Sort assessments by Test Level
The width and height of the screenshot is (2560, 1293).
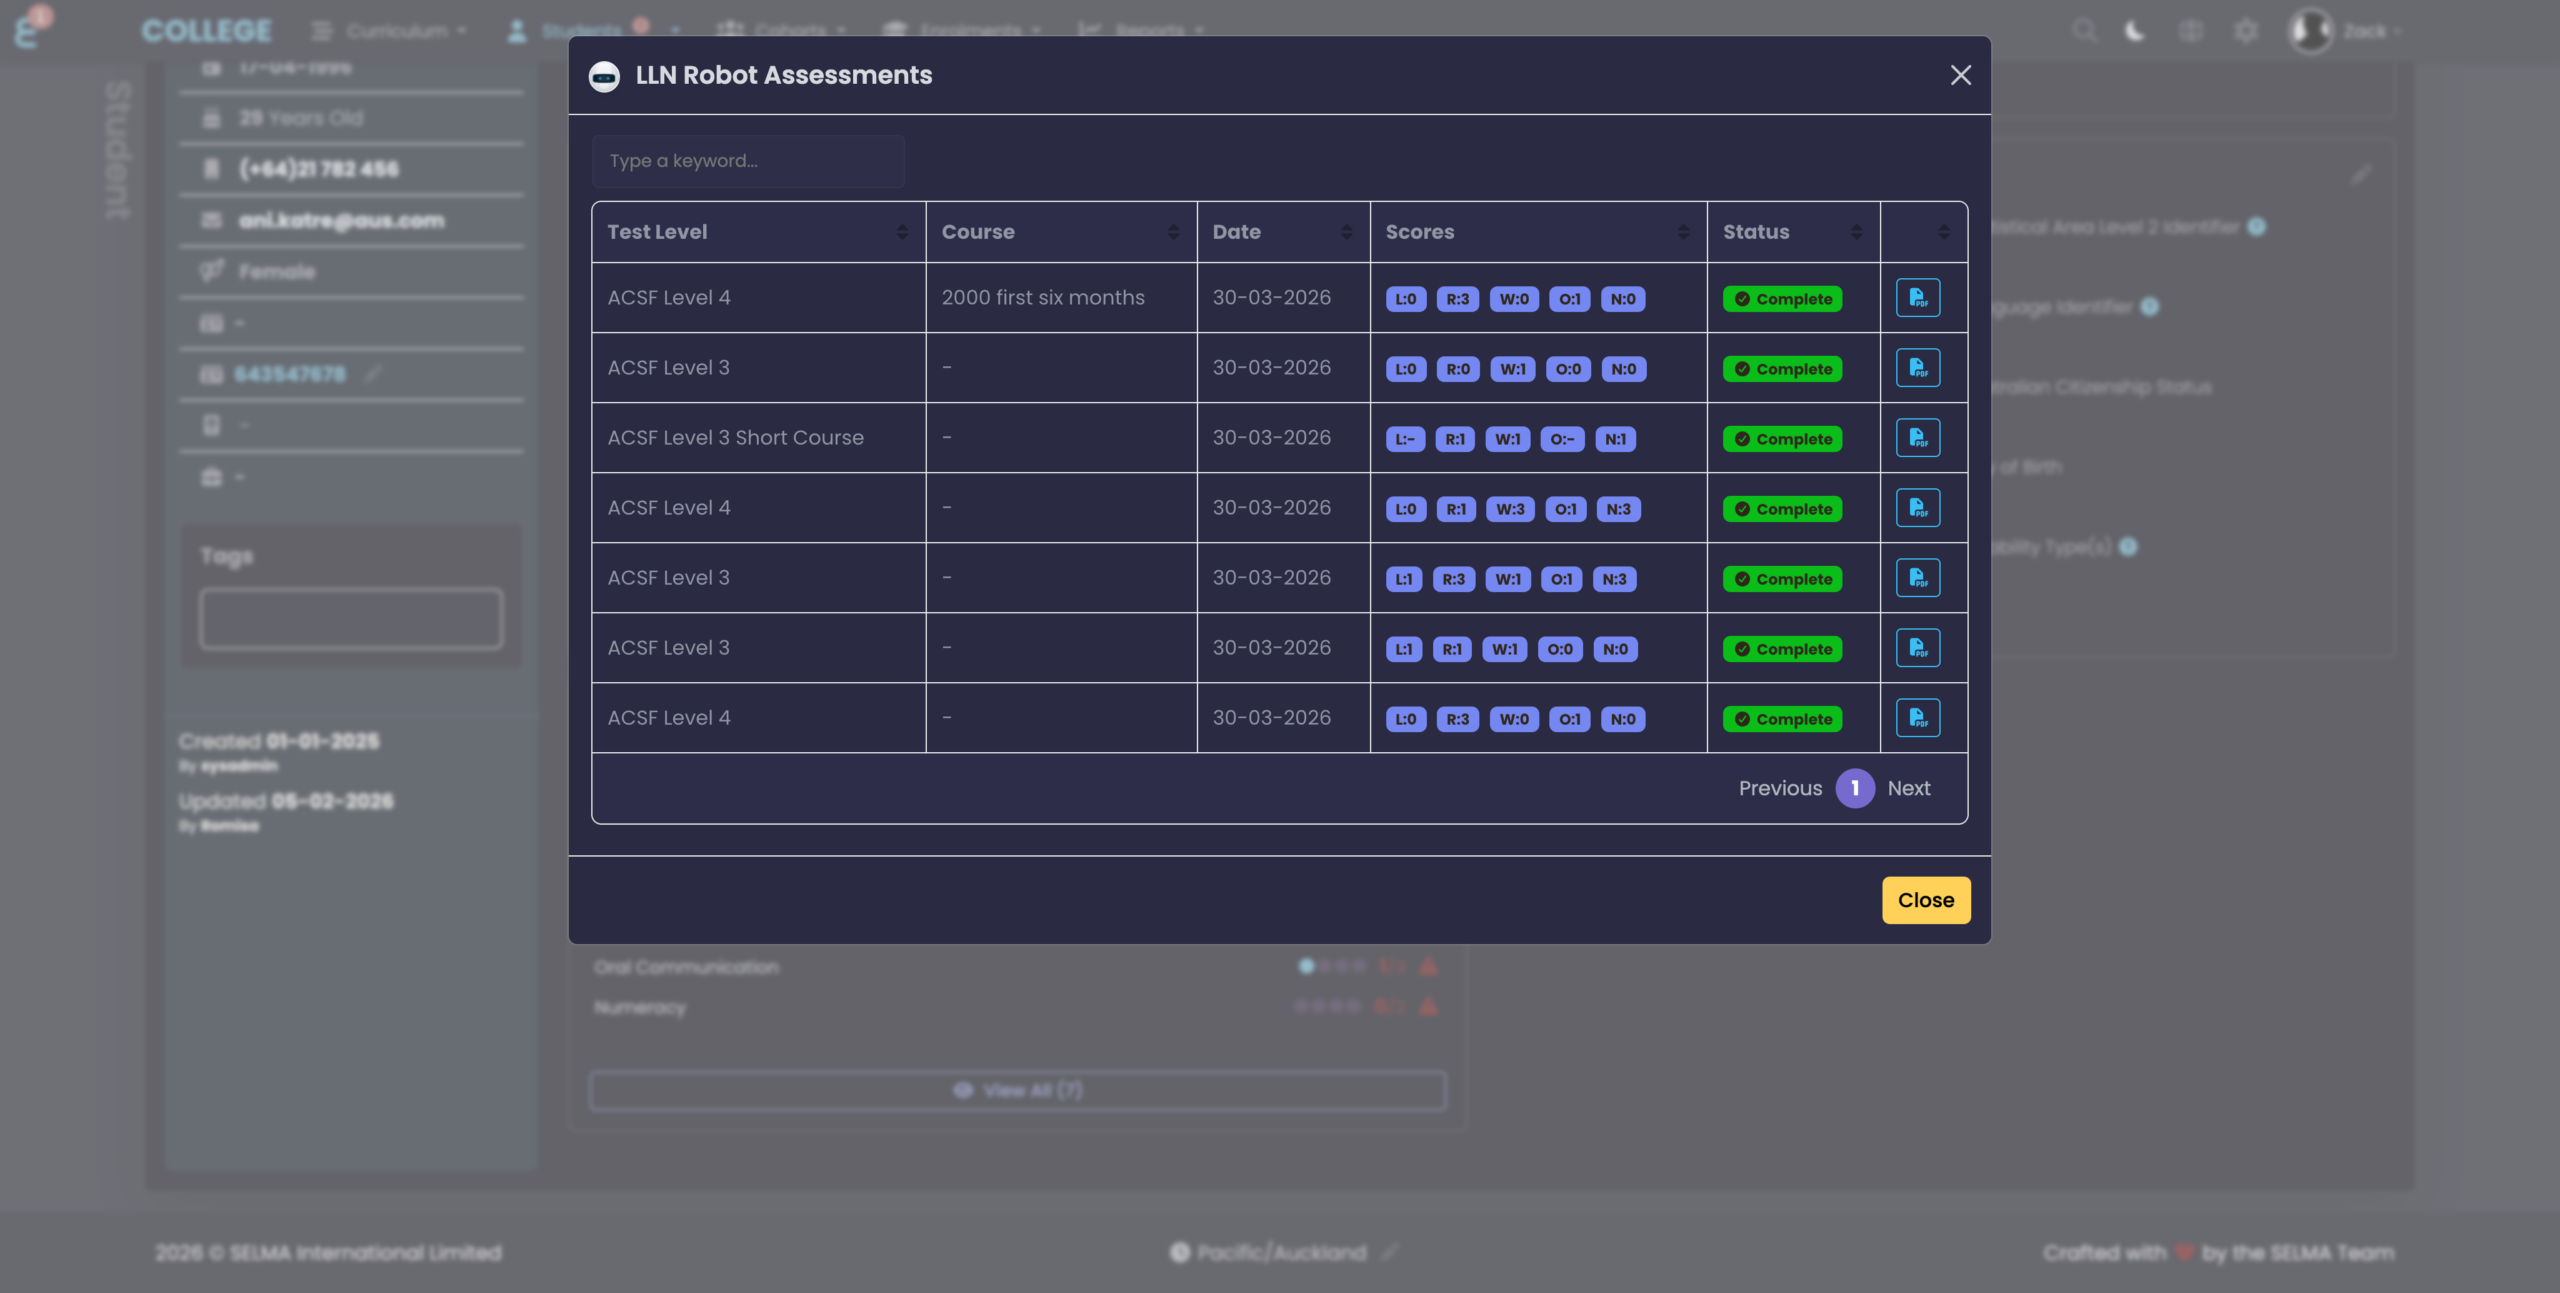click(x=901, y=231)
